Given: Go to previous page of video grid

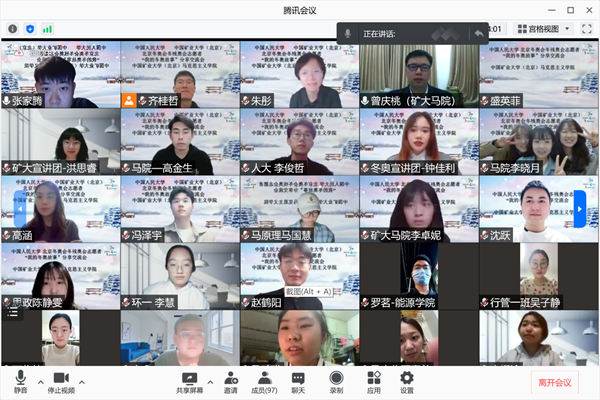Looking at the screenshot, I should click(19, 208).
